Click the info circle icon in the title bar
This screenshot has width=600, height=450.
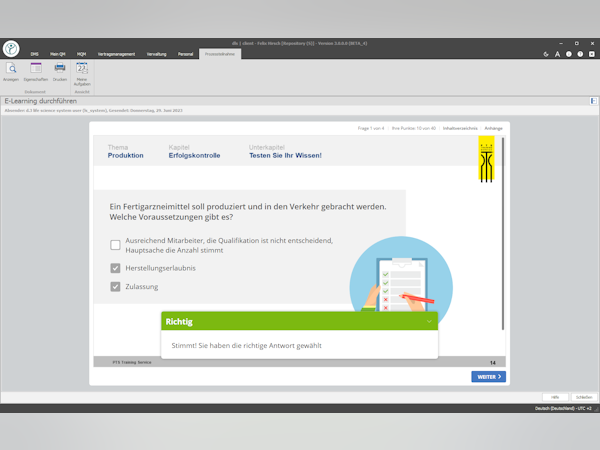point(569,54)
